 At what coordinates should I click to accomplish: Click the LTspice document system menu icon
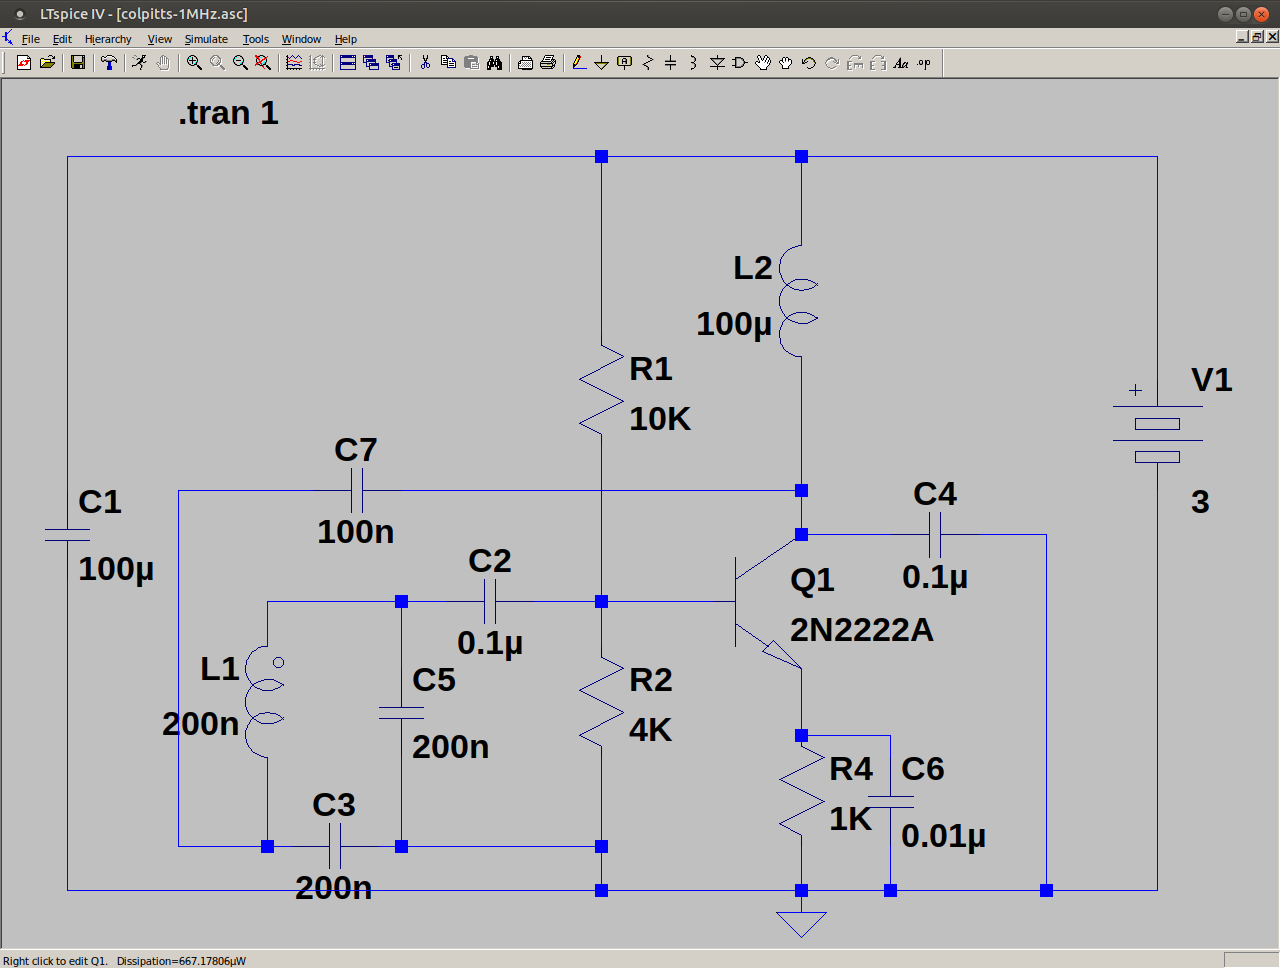pos(8,39)
